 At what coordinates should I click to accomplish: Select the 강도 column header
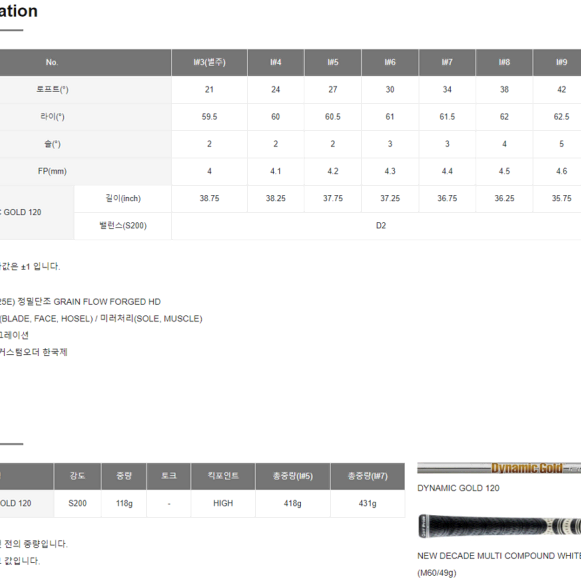77,476
